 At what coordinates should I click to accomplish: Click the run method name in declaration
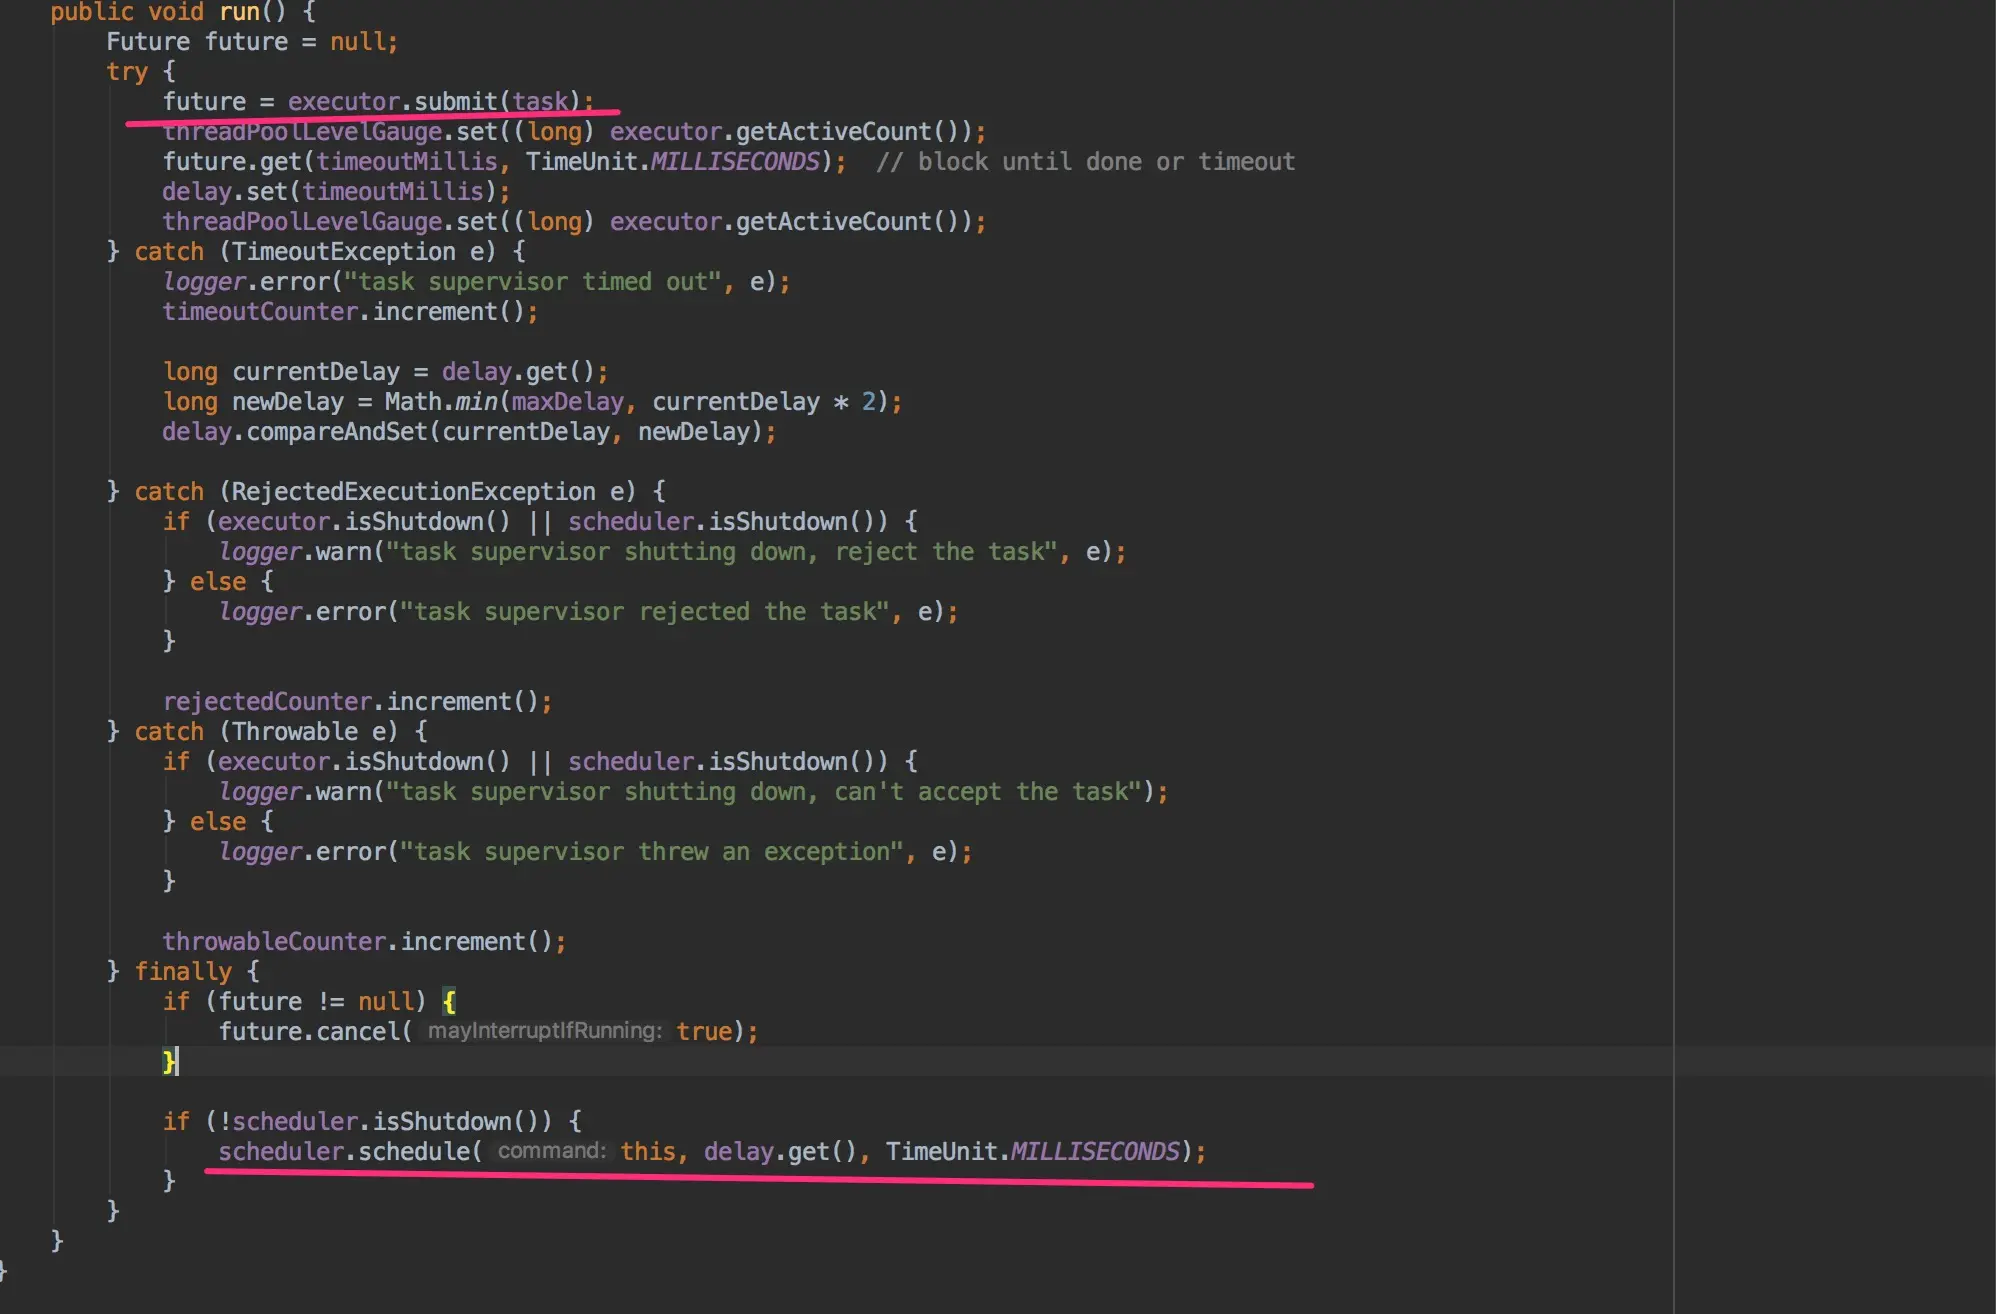coord(239,12)
